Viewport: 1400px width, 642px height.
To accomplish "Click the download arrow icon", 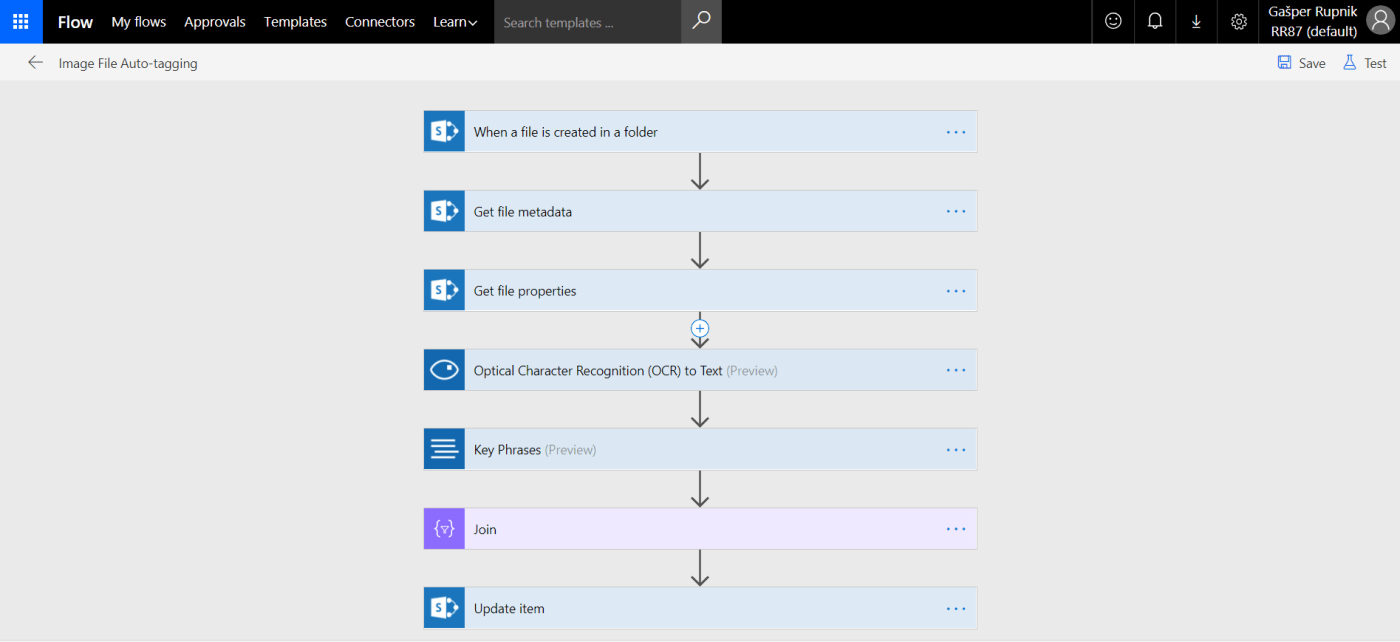I will [x=1196, y=21].
